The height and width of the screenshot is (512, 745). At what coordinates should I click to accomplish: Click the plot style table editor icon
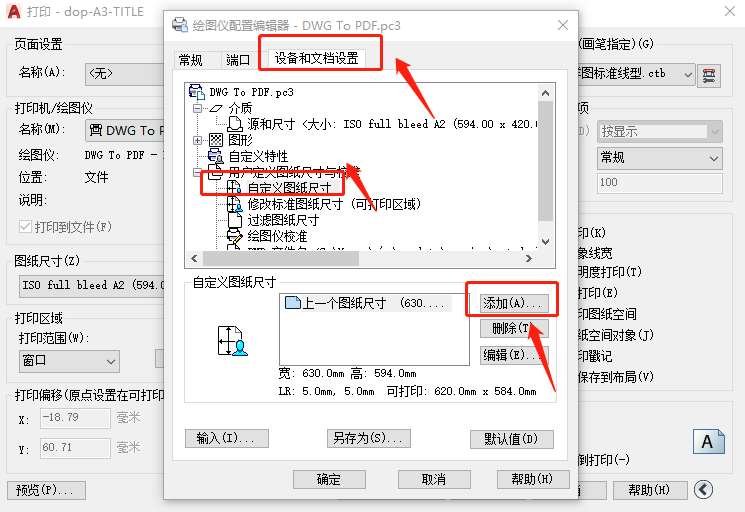coord(709,75)
